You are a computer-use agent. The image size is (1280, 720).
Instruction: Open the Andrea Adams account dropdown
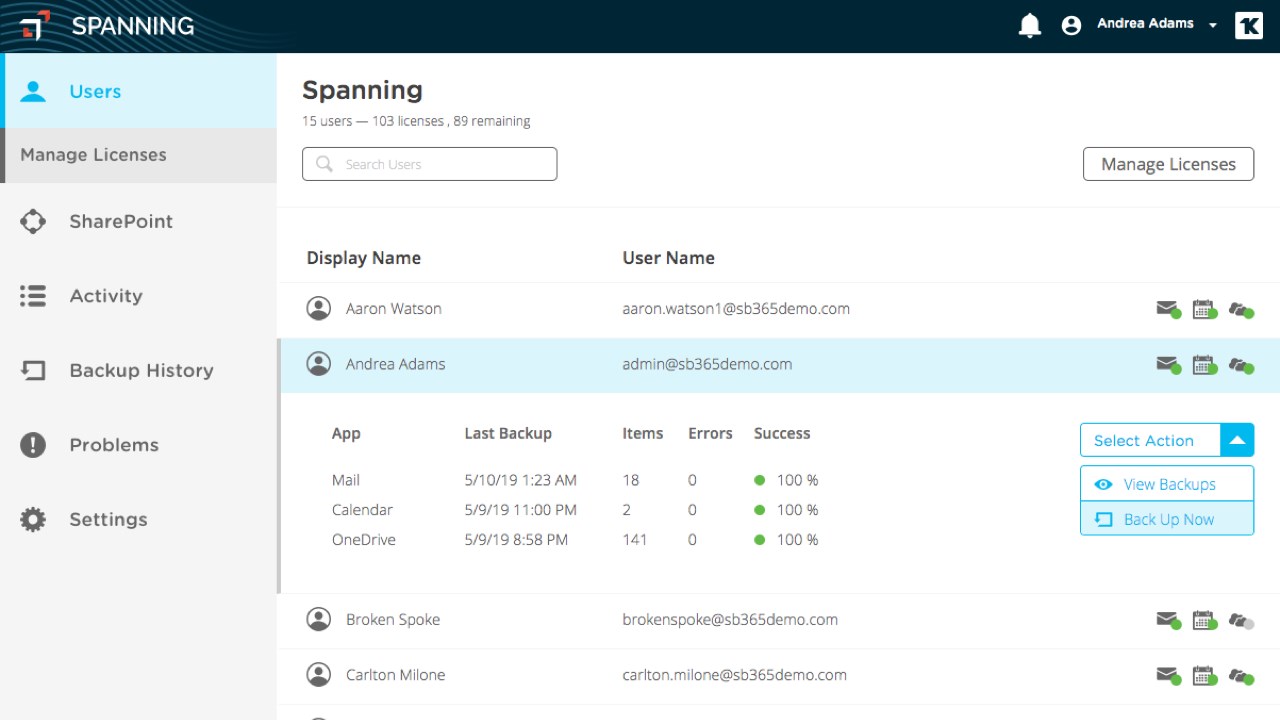pyautogui.click(x=1157, y=24)
